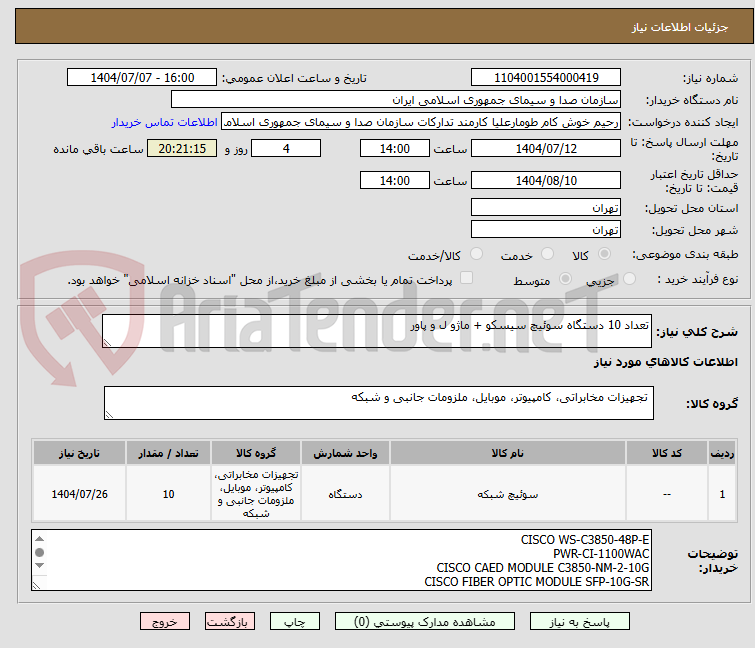Select the کالا radio button
This screenshot has width=755, height=648.
pos(604,253)
